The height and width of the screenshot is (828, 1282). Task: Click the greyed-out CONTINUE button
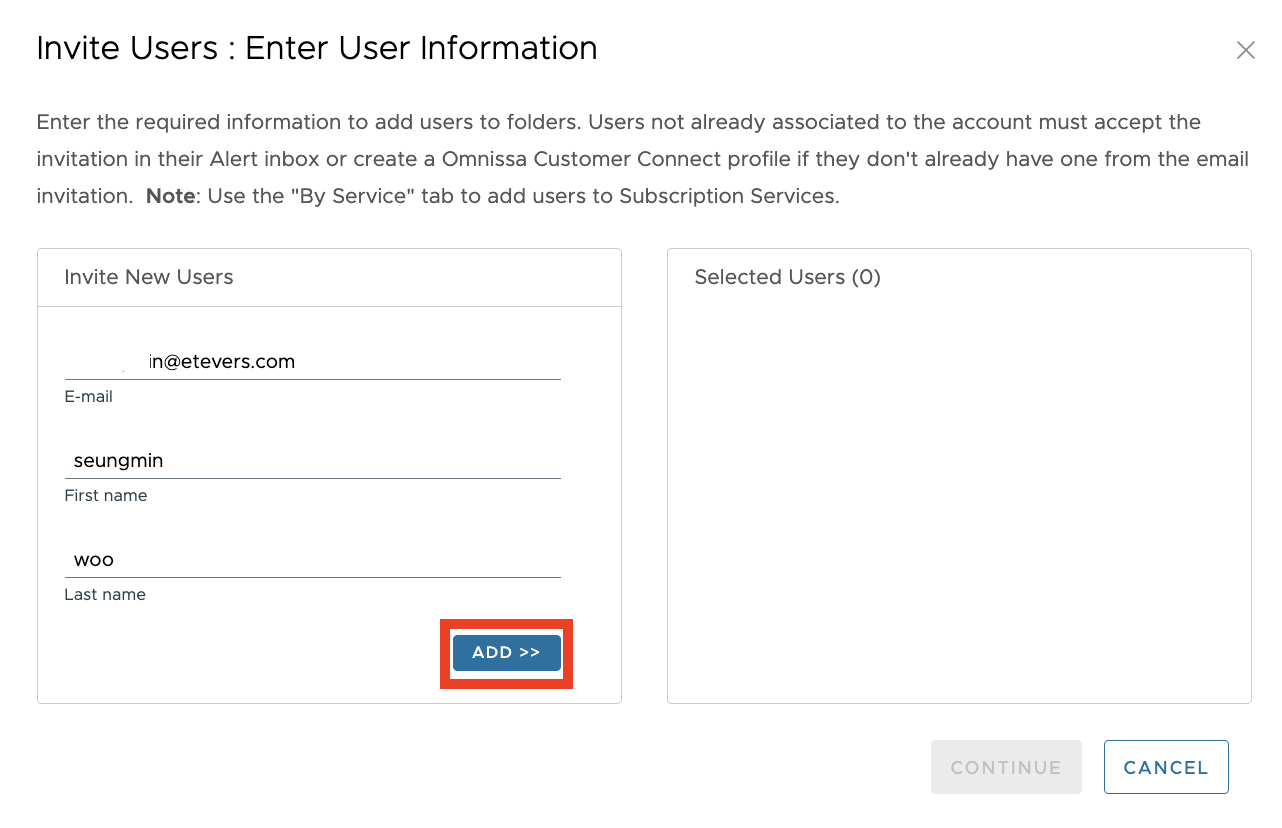point(1005,767)
